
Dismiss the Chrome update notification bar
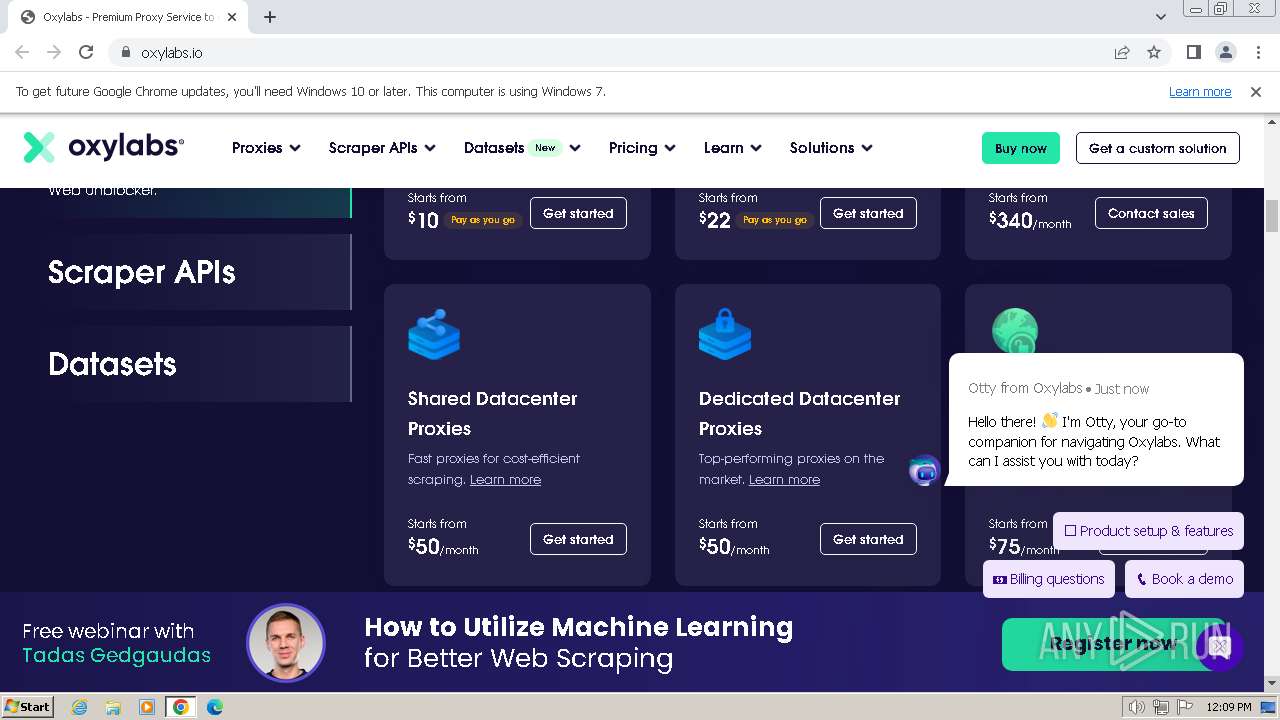1256,91
